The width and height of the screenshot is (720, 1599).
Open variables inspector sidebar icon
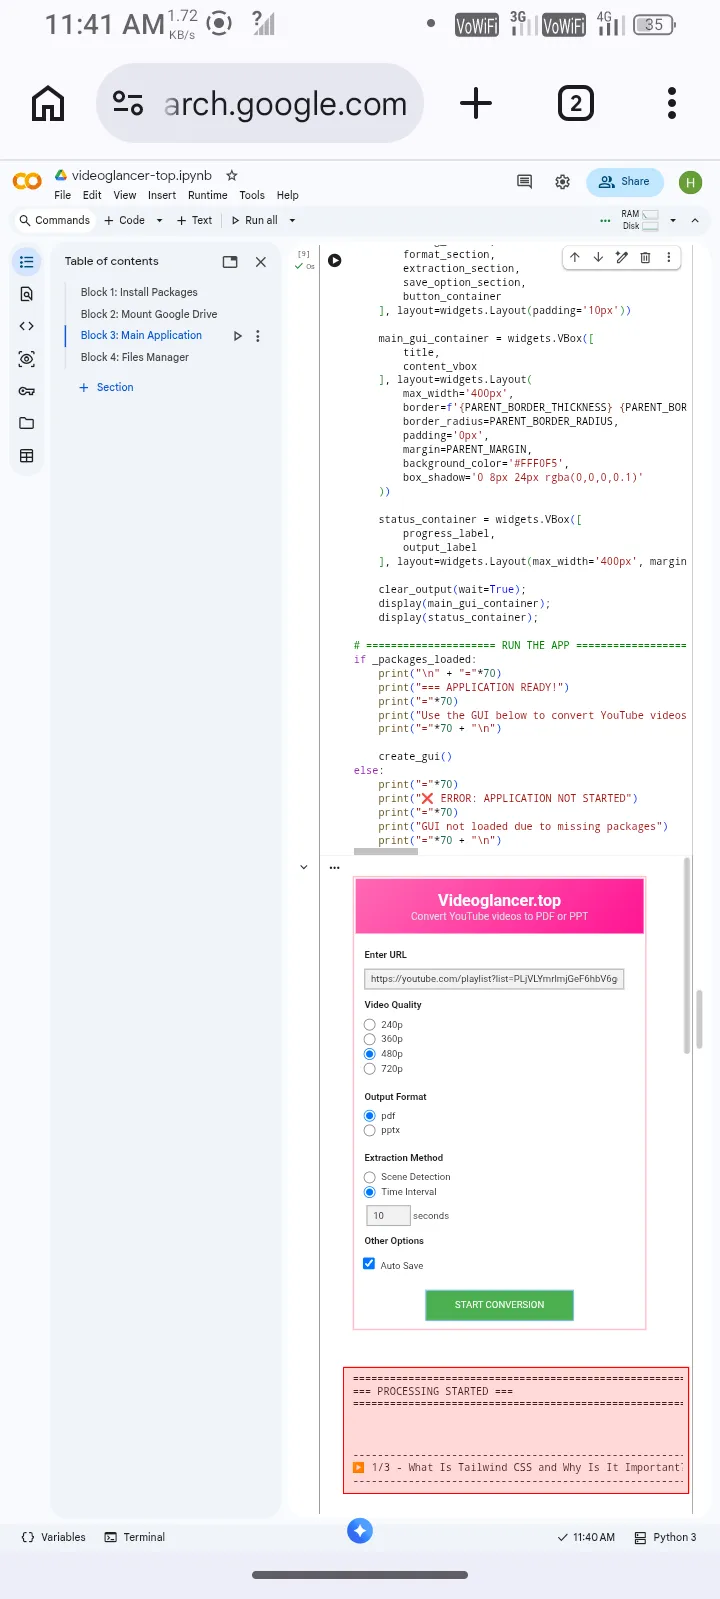26,358
